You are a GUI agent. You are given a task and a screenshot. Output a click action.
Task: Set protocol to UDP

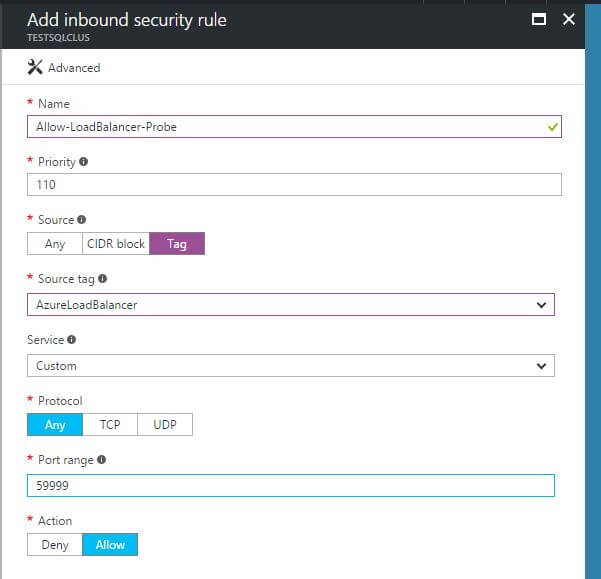[165, 425]
